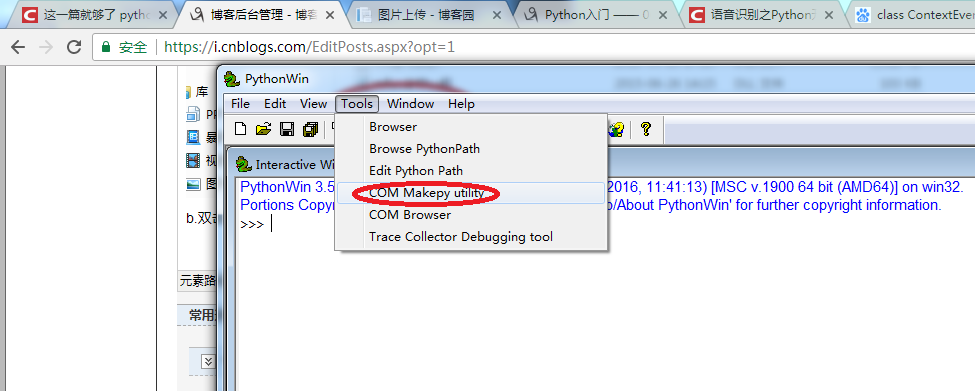The image size is (975, 391).
Task: Open the Window menu
Action: point(410,104)
